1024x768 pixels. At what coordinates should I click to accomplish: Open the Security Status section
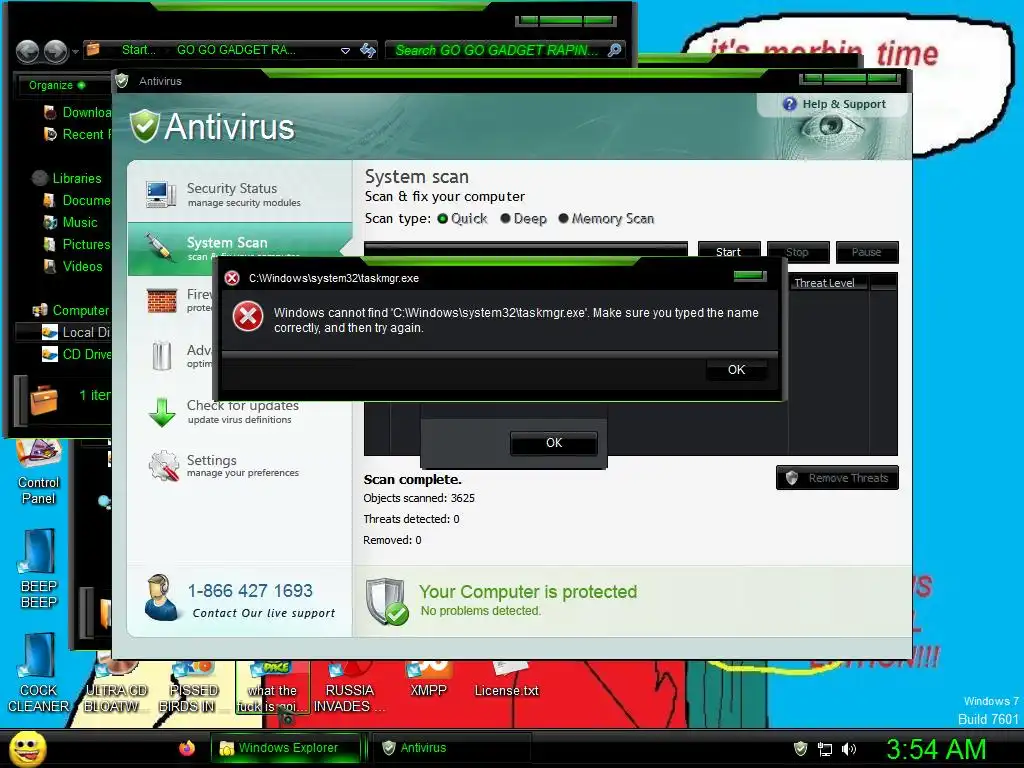(x=240, y=194)
